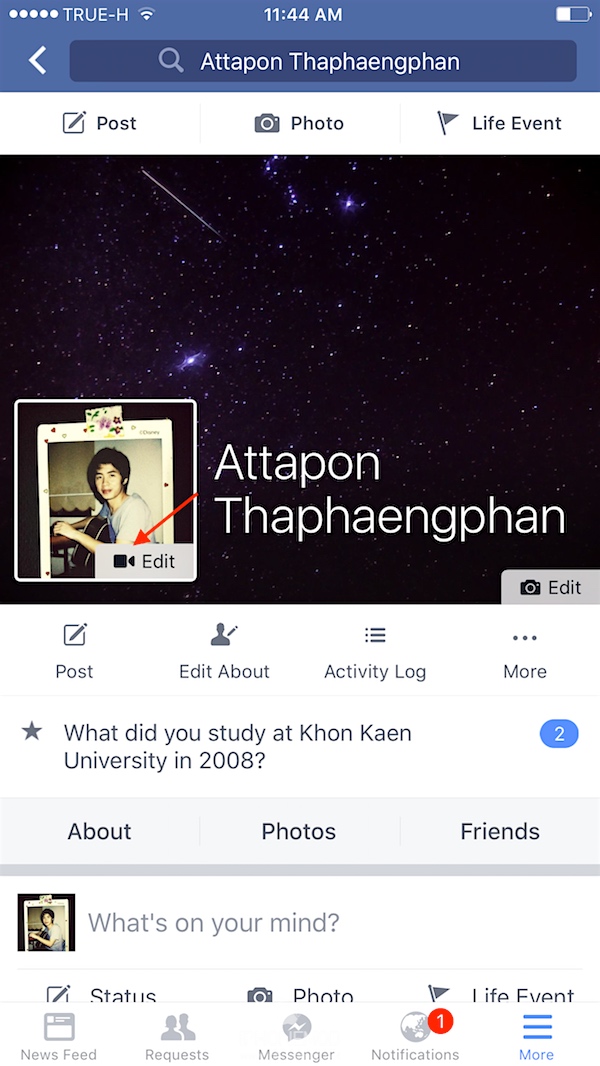
Task: Add a Life Event from top bar
Action: click(499, 123)
